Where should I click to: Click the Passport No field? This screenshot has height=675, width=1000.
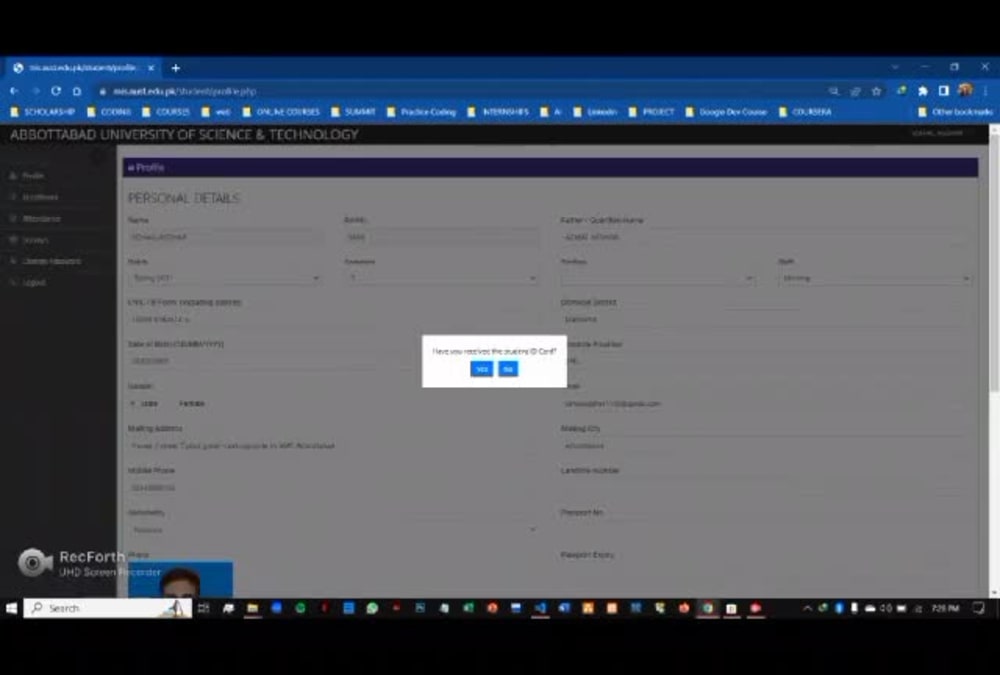766,529
